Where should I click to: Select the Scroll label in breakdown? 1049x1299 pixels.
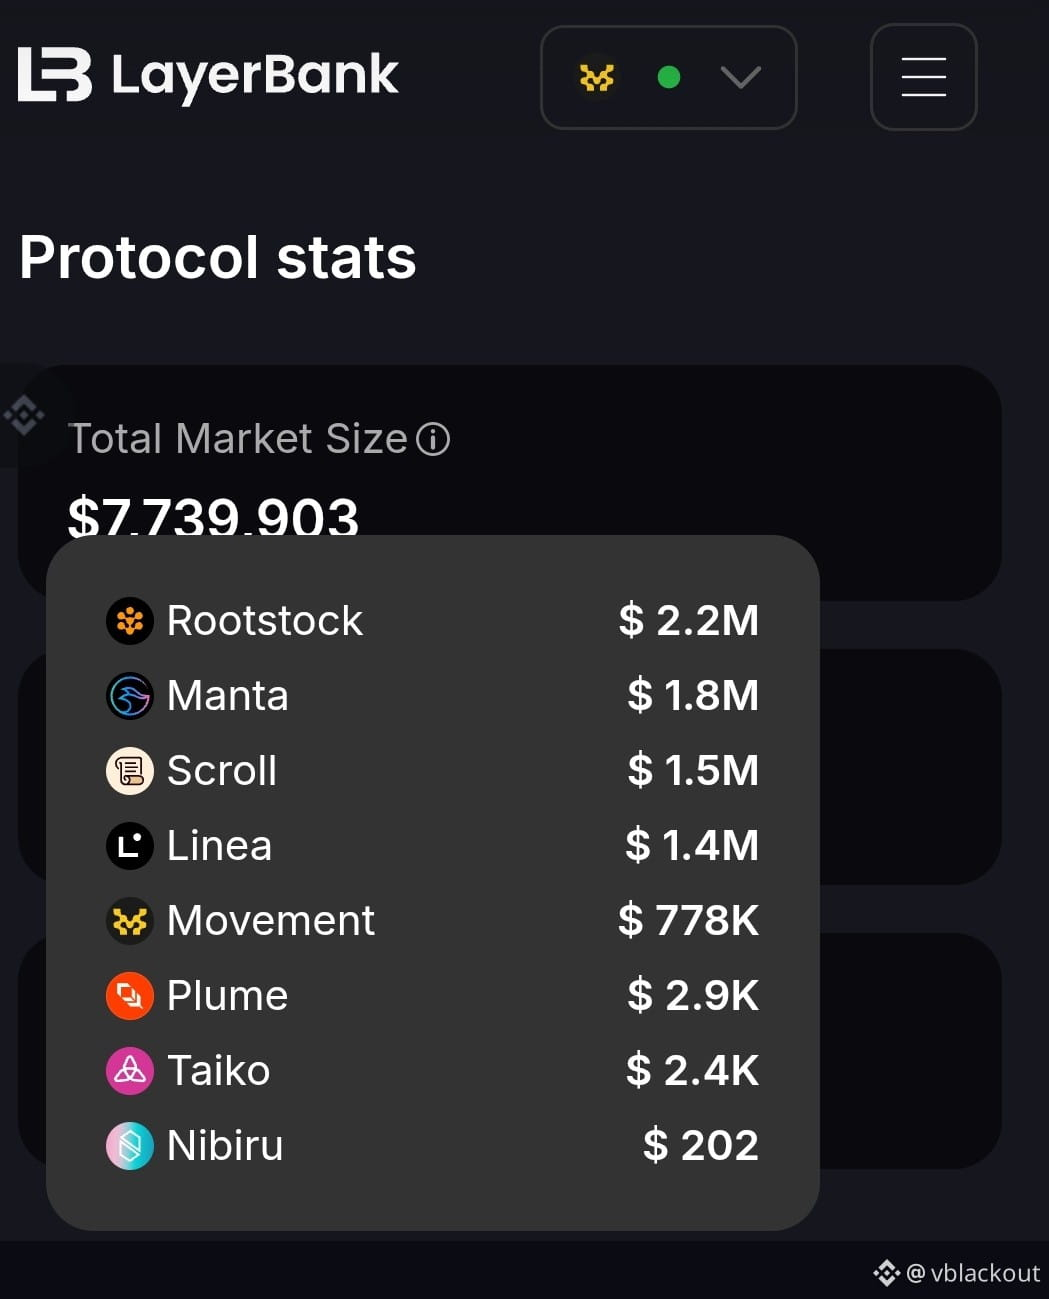pos(222,771)
